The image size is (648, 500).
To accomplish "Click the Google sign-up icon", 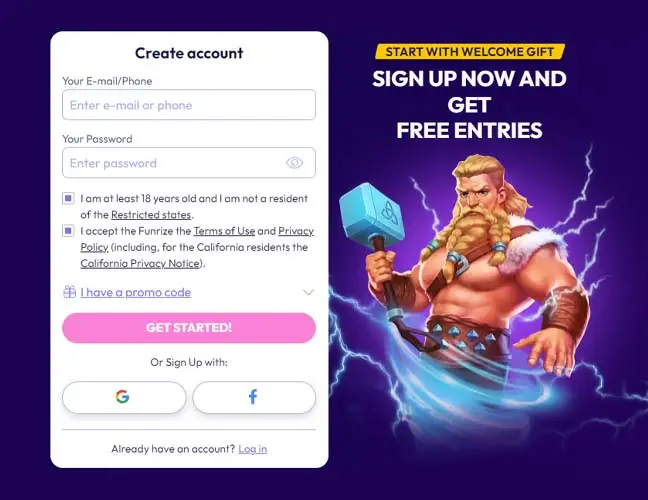I will point(122,397).
